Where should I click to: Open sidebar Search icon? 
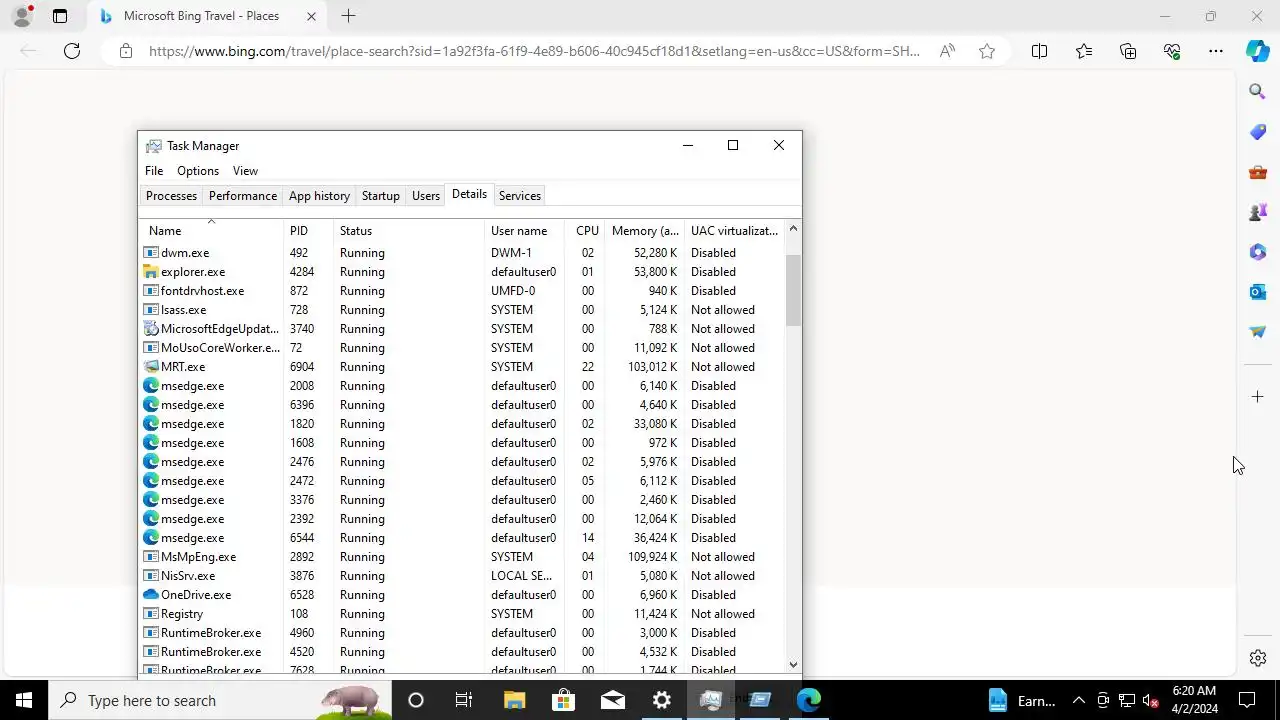click(1258, 92)
